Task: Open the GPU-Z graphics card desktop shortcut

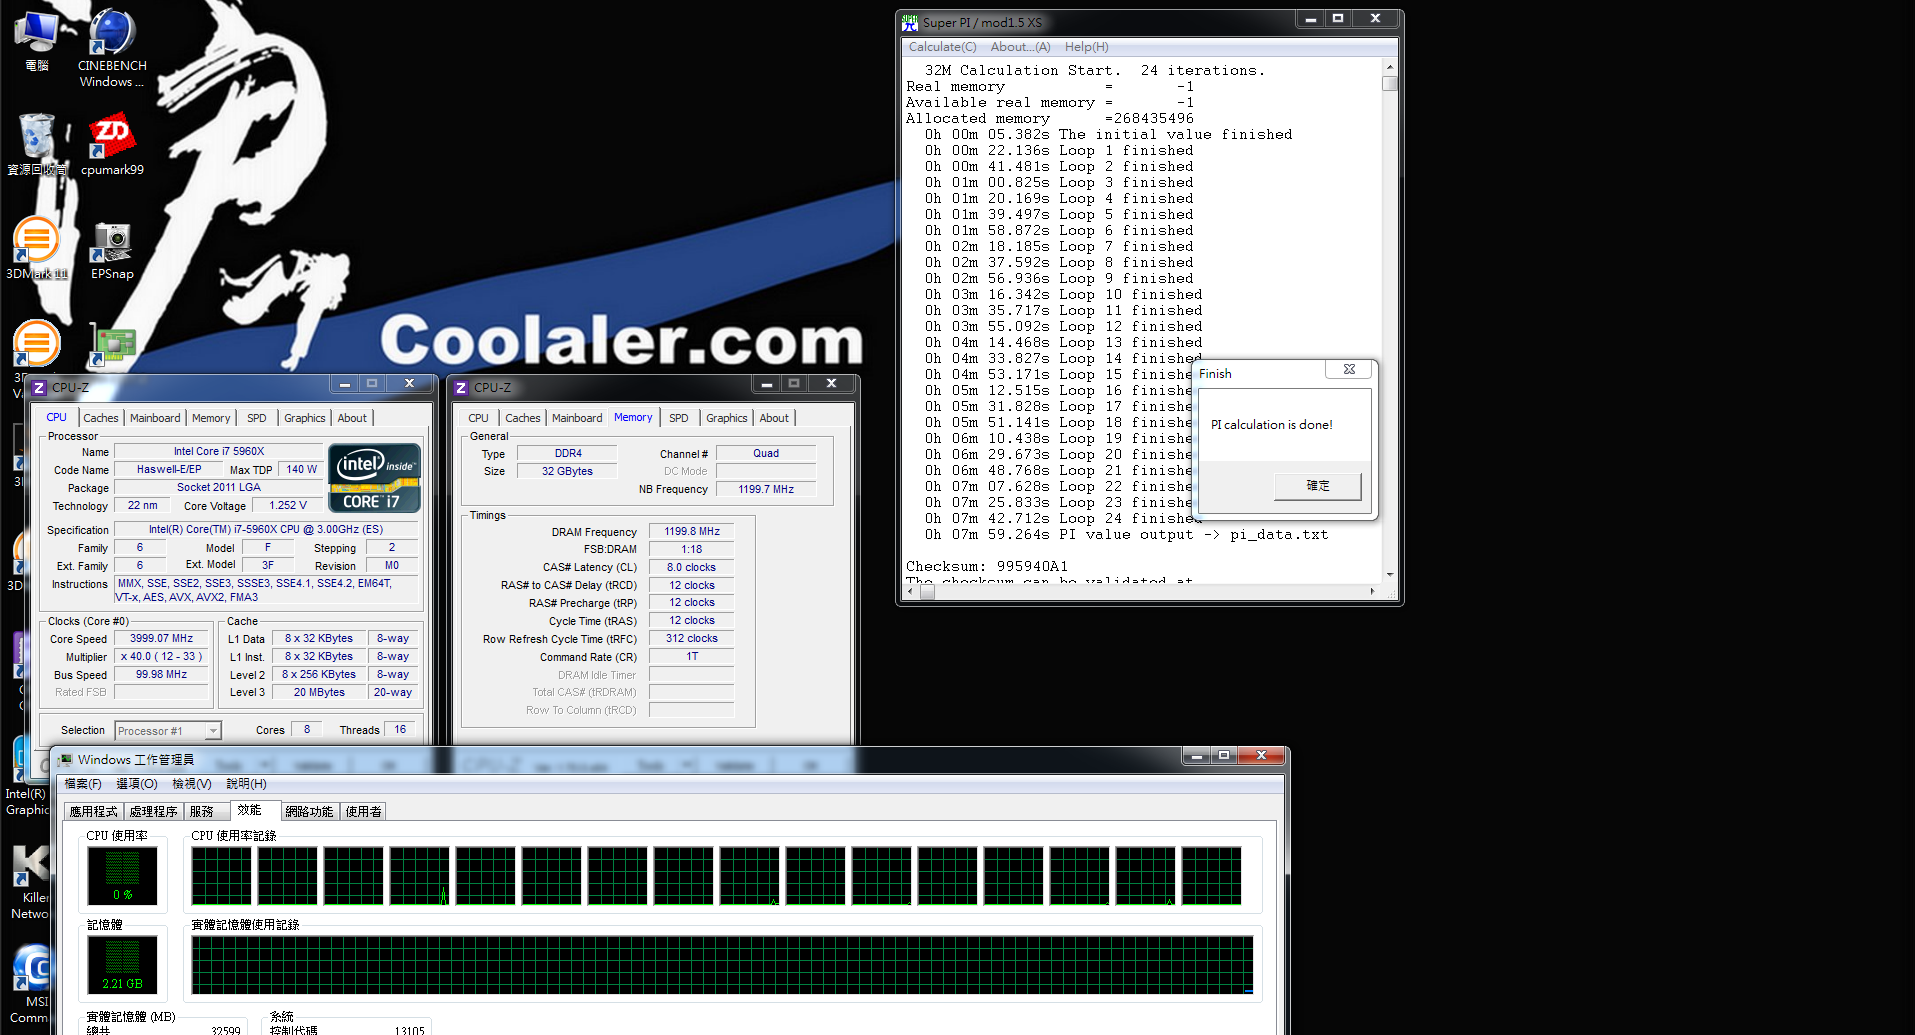Action: [x=112, y=345]
